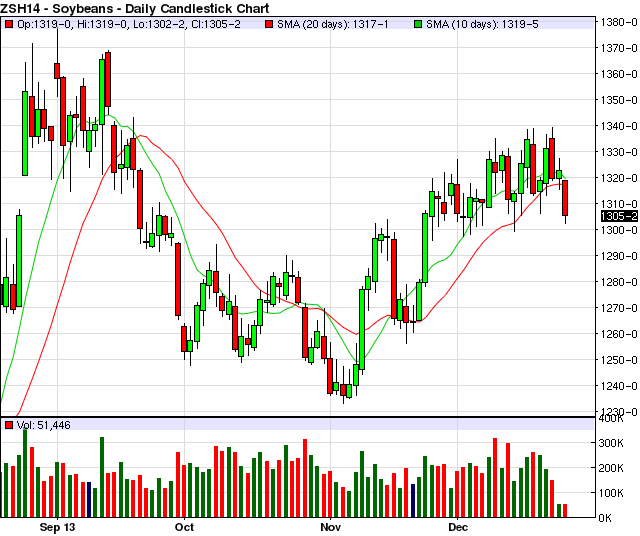Click the Dec date axis label
Screen dimensions: 640x536
coord(458,527)
